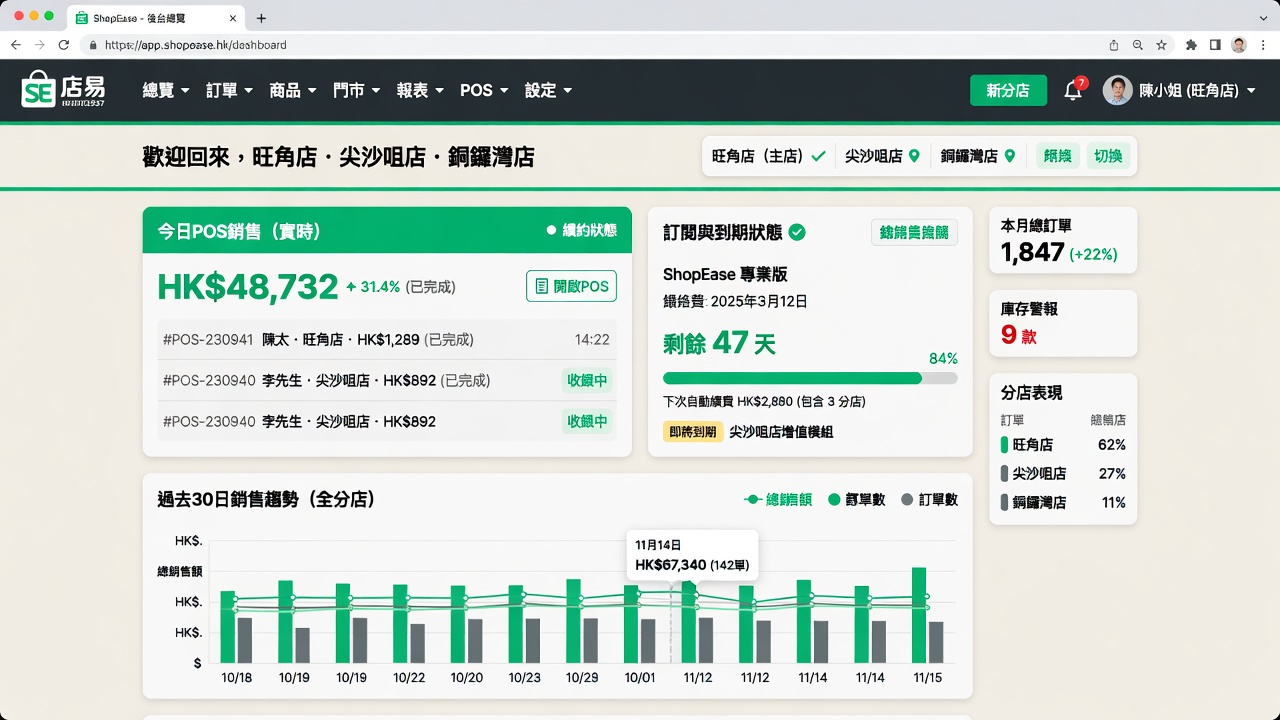Click 旺角店 green color bar in 分店表現

click(1005, 445)
